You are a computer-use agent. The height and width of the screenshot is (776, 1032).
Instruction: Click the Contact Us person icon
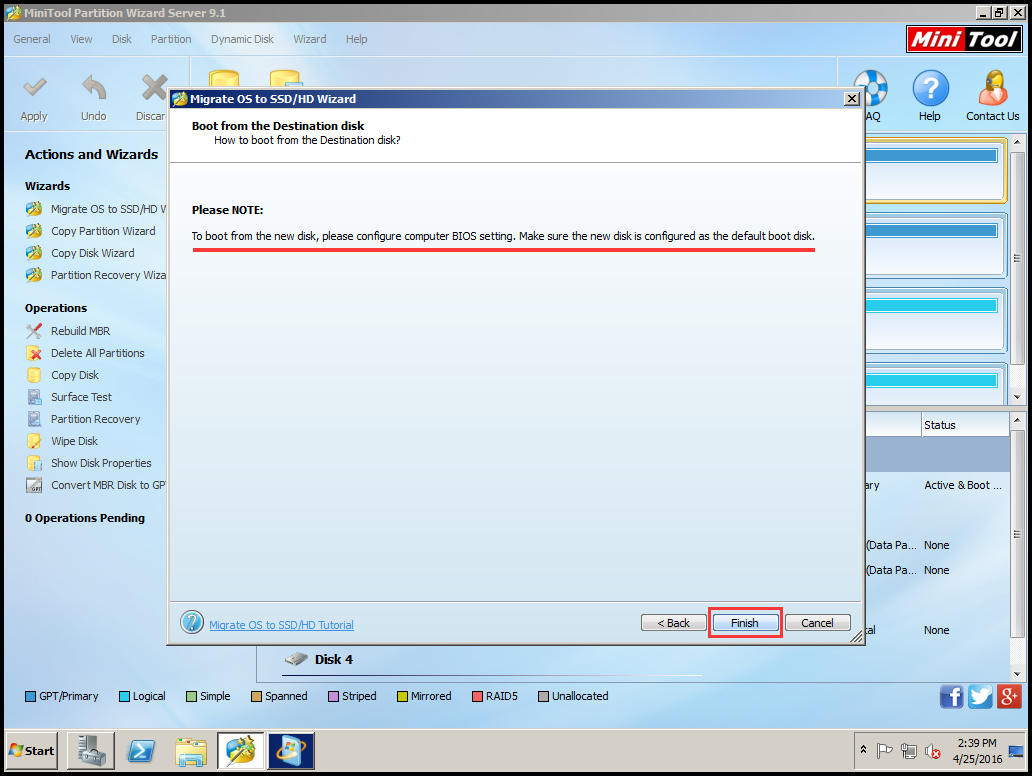(x=993, y=88)
